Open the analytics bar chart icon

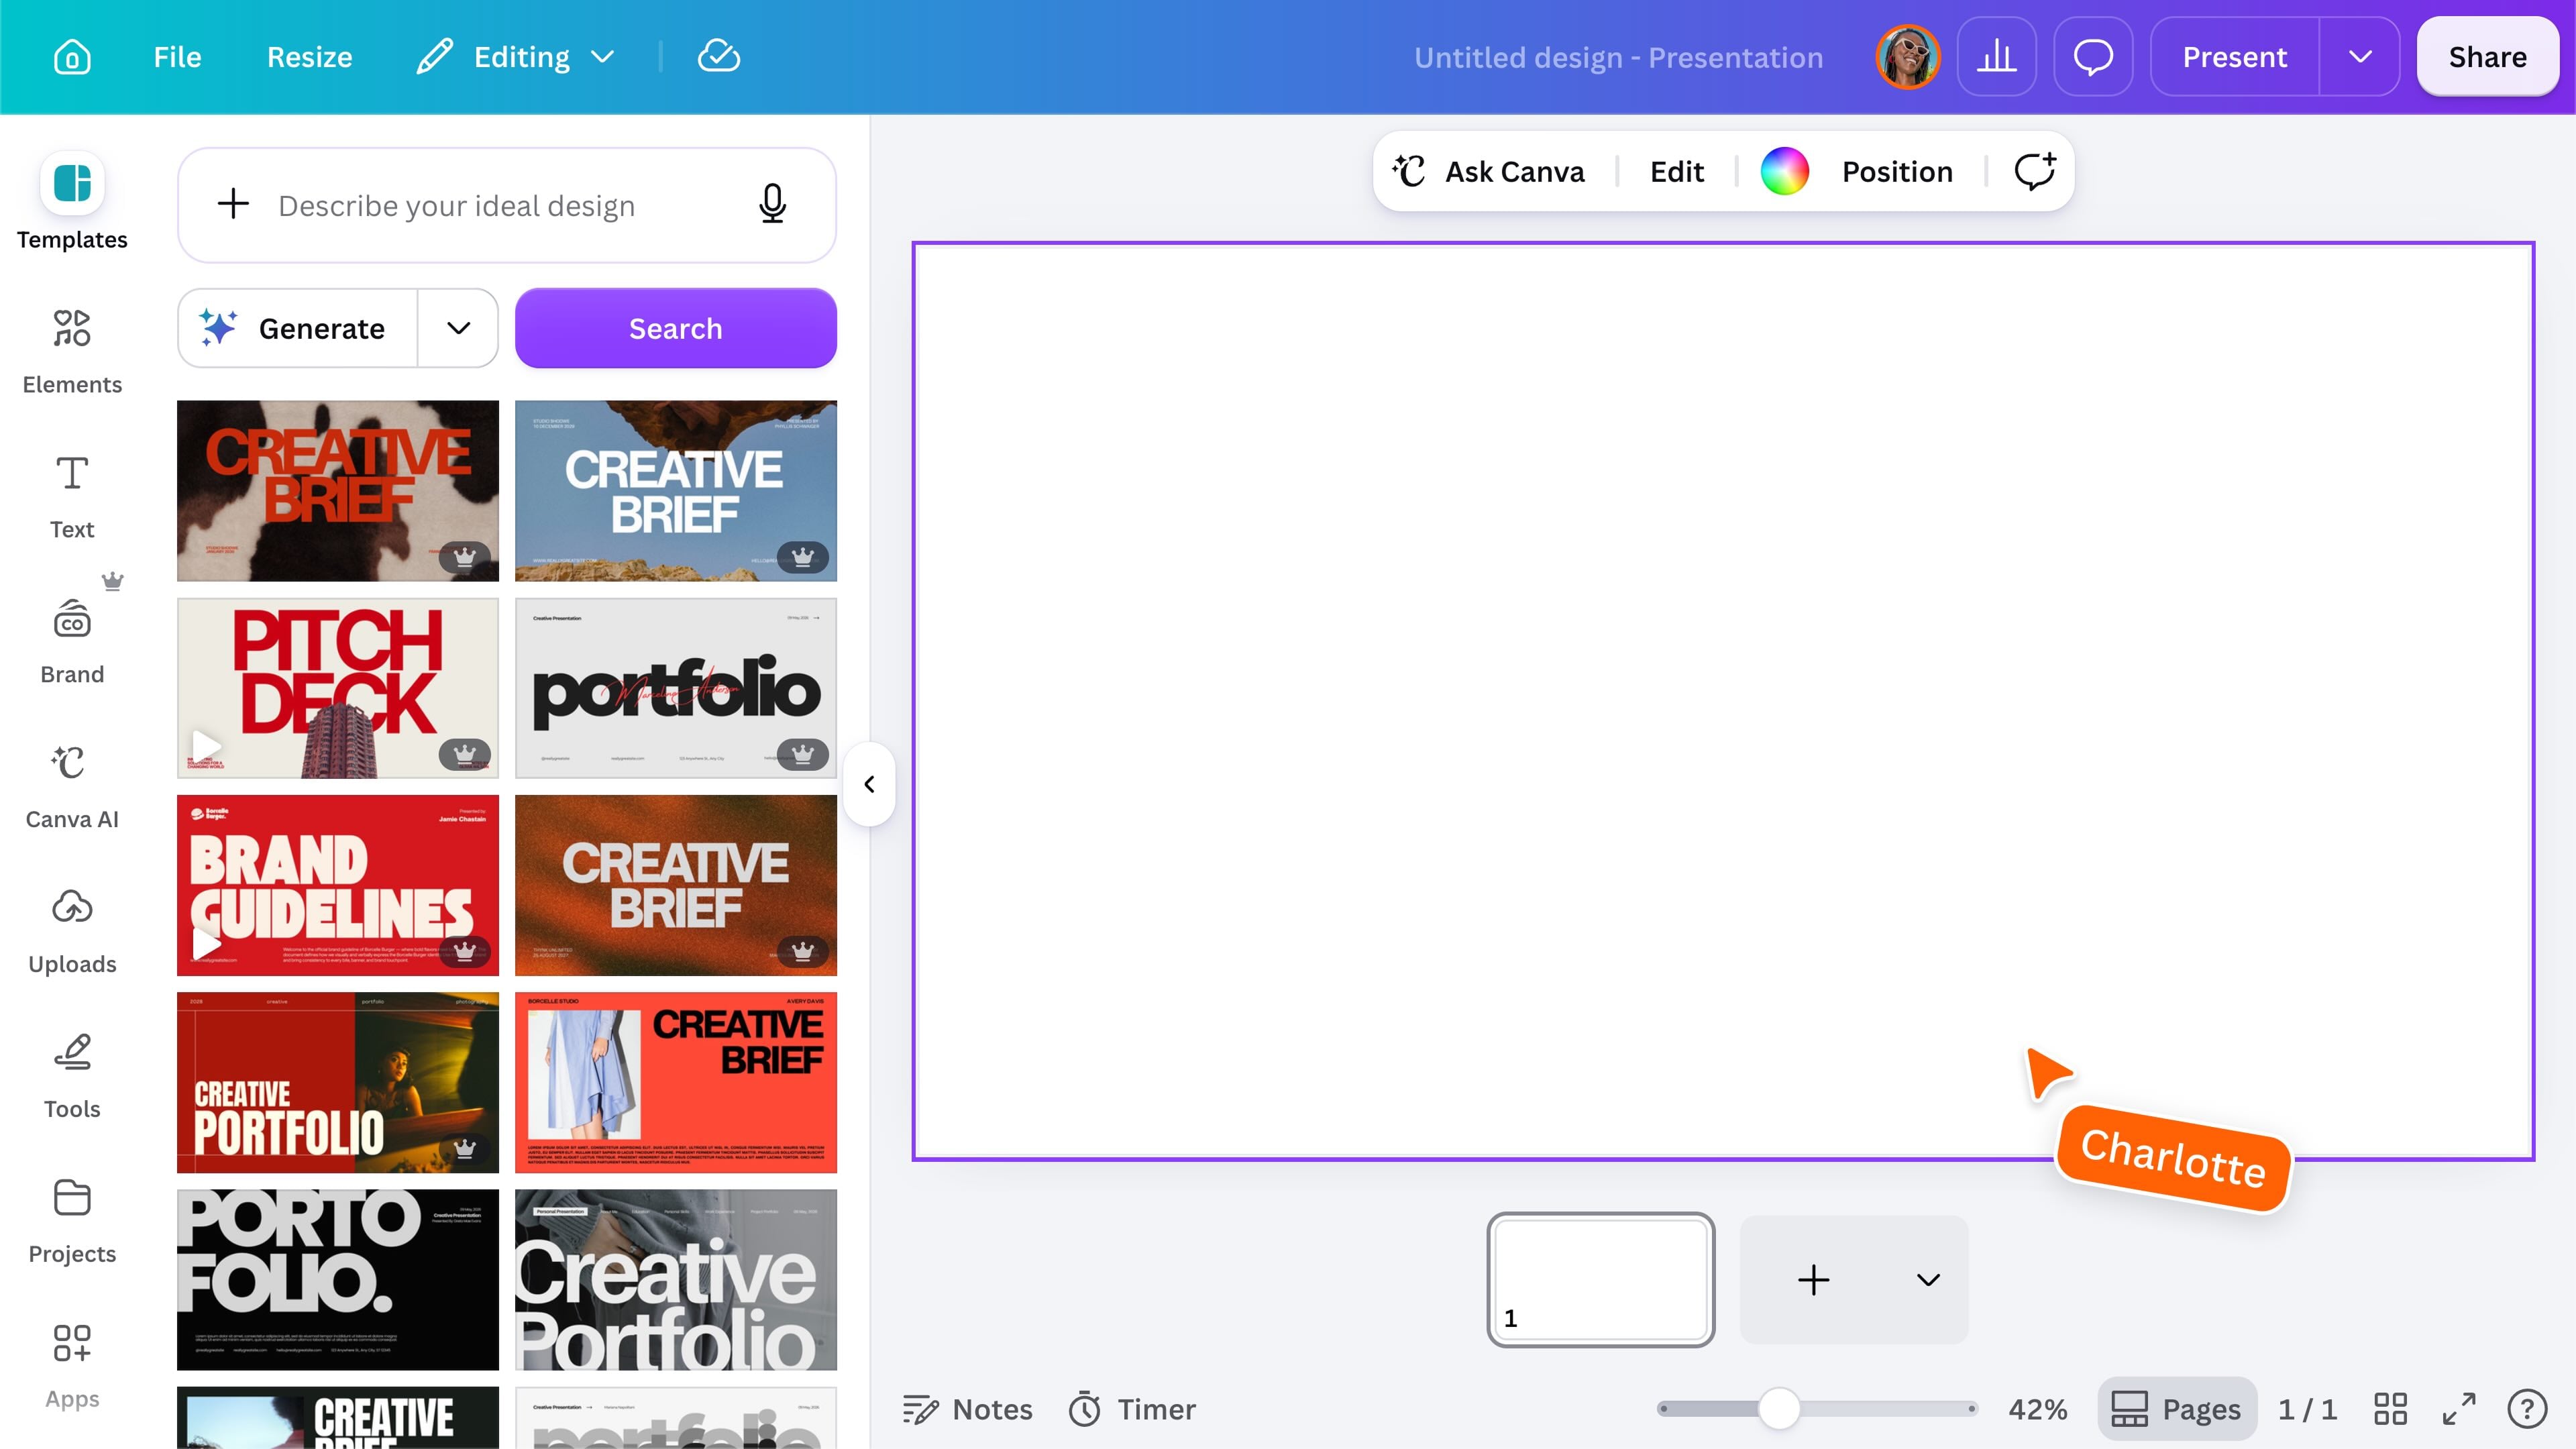pyautogui.click(x=1996, y=57)
